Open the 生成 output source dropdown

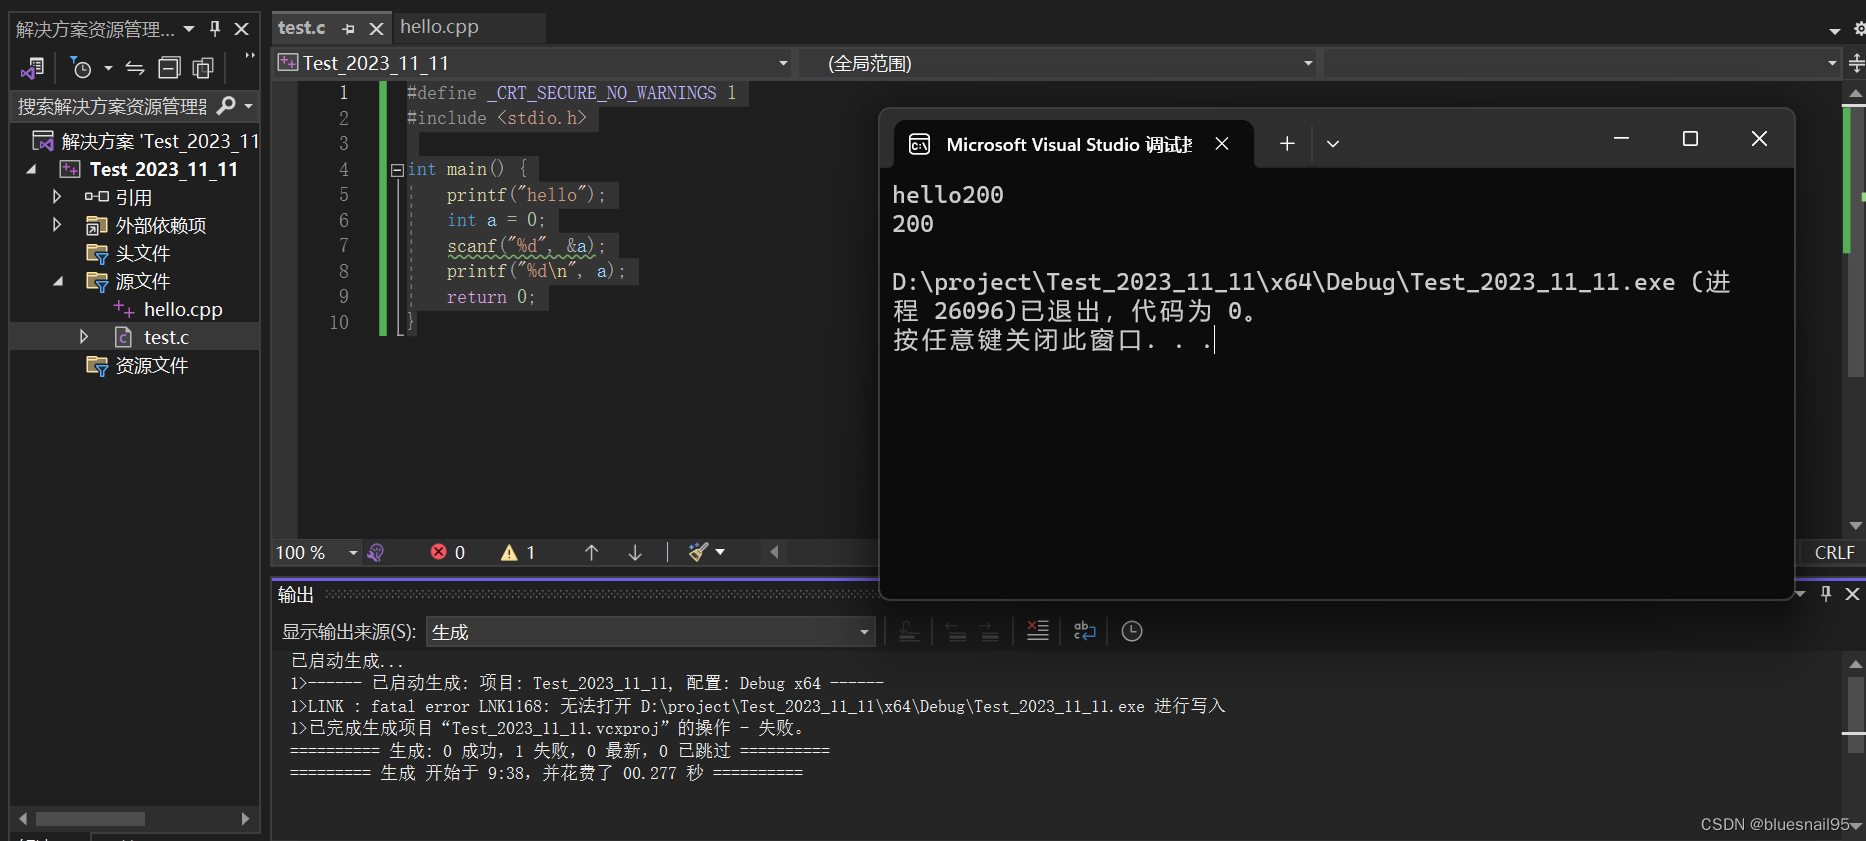651,632
